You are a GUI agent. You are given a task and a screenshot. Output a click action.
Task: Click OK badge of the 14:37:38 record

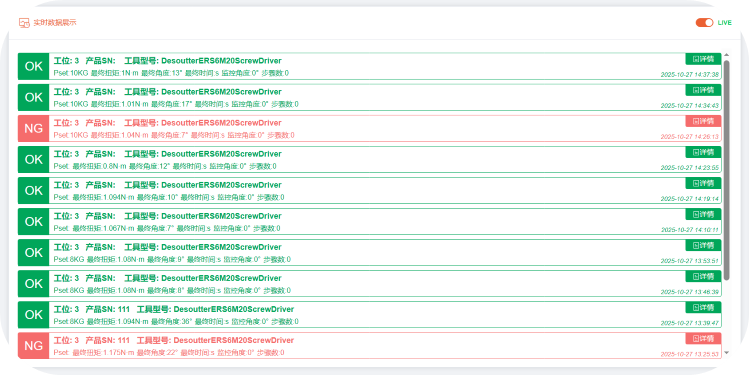tap(33, 66)
